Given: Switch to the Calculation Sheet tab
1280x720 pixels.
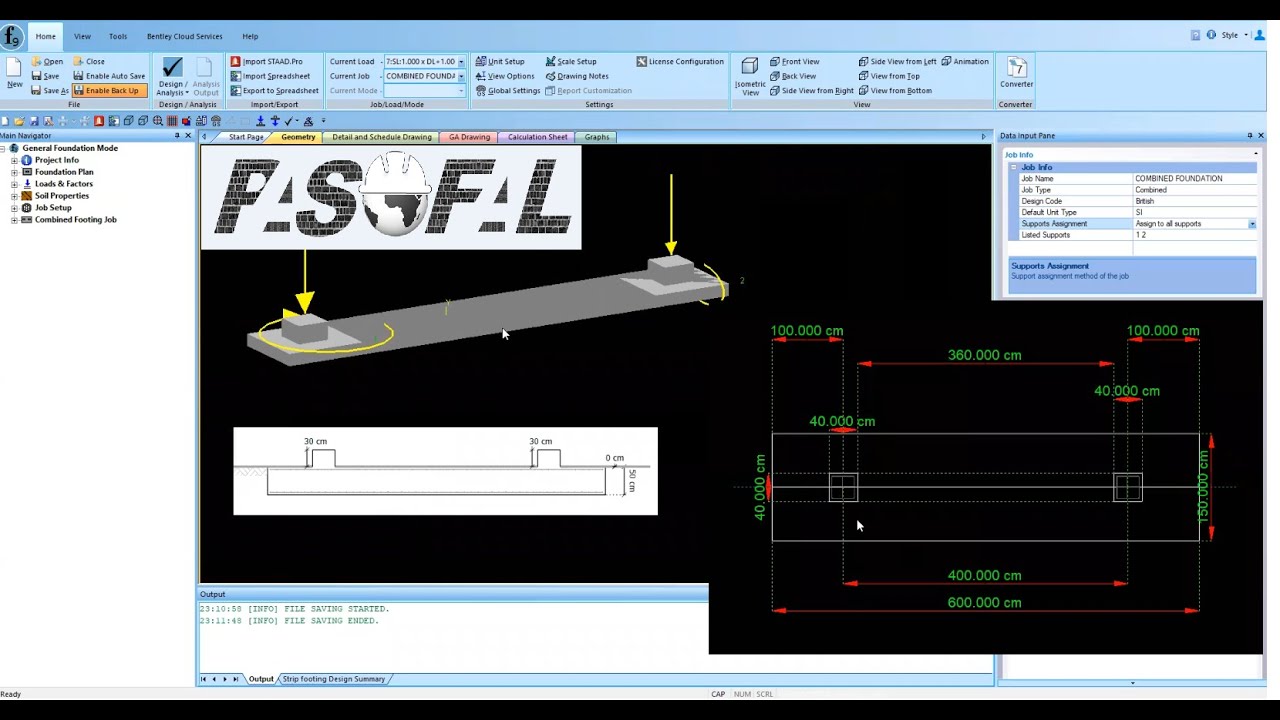Looking at the screenshot, I should coord(537,137).
